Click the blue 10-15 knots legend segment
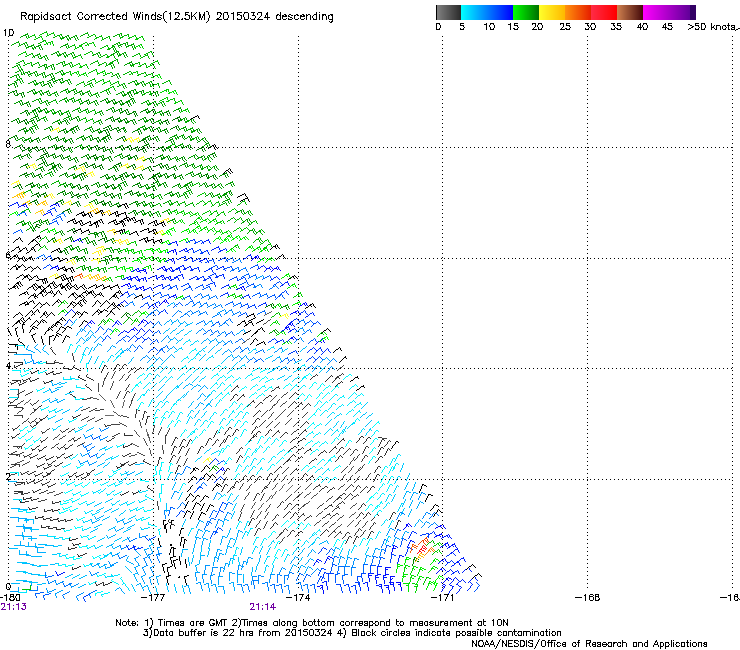This screenshot has width=740, height=650. tap(500, 12)
